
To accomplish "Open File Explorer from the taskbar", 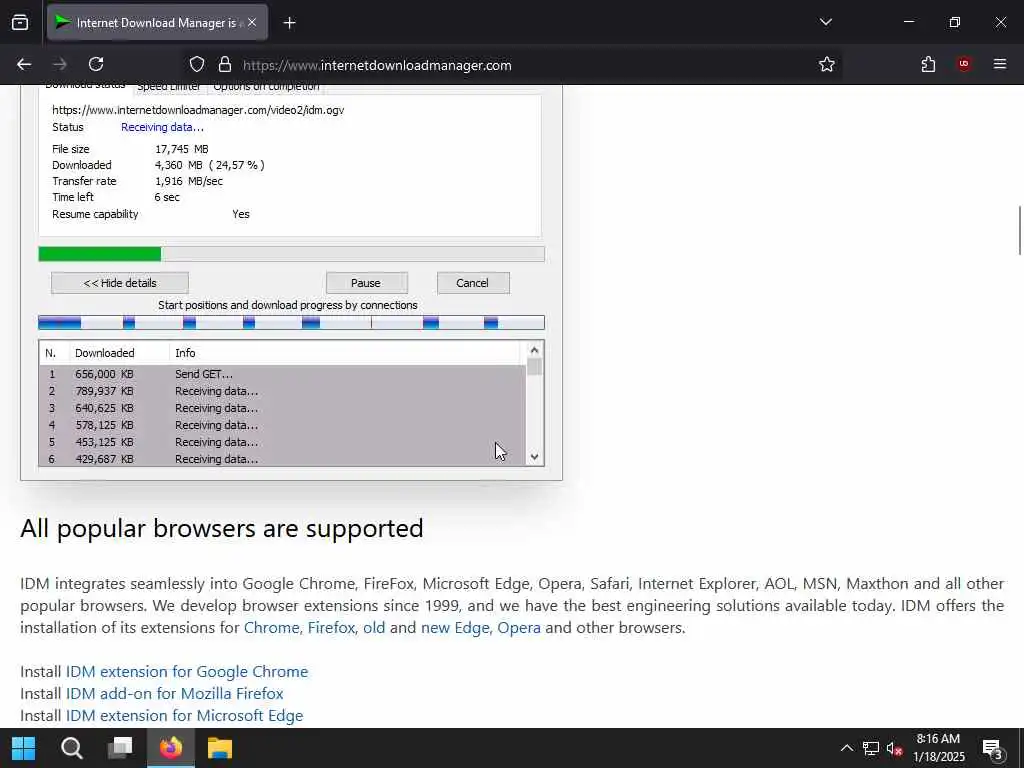I will pyautogui.click(x=219, y=748).
